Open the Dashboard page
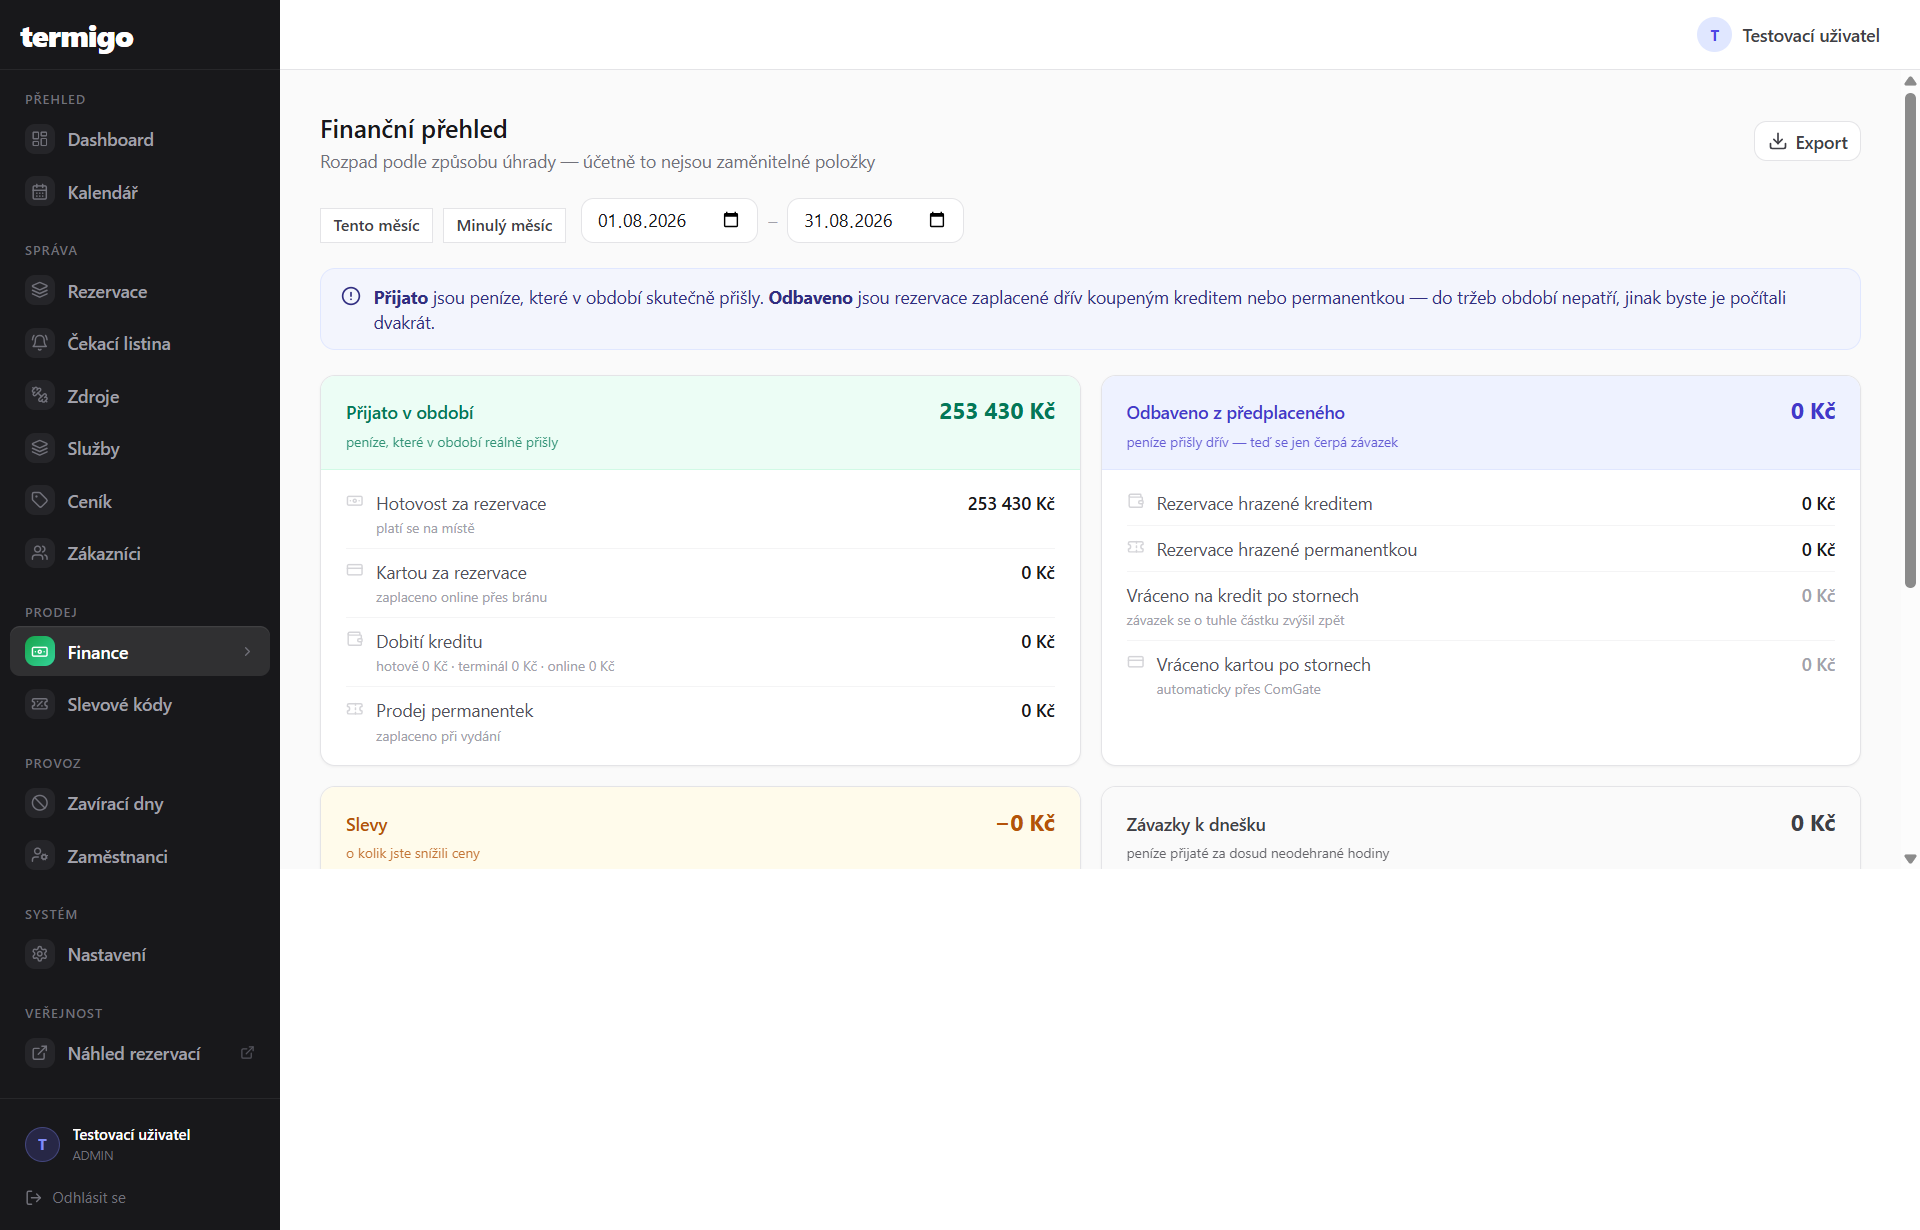The height and width of the screenshot is (1230, 1920). point(140,139)
